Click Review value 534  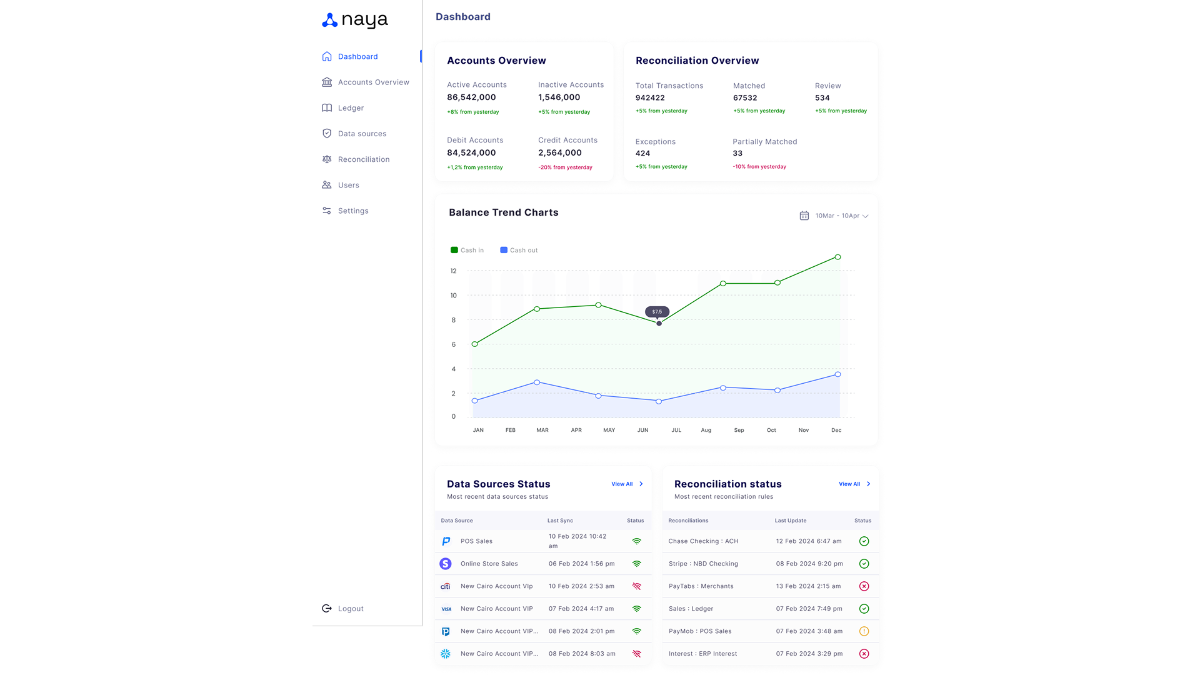point(822,98)
